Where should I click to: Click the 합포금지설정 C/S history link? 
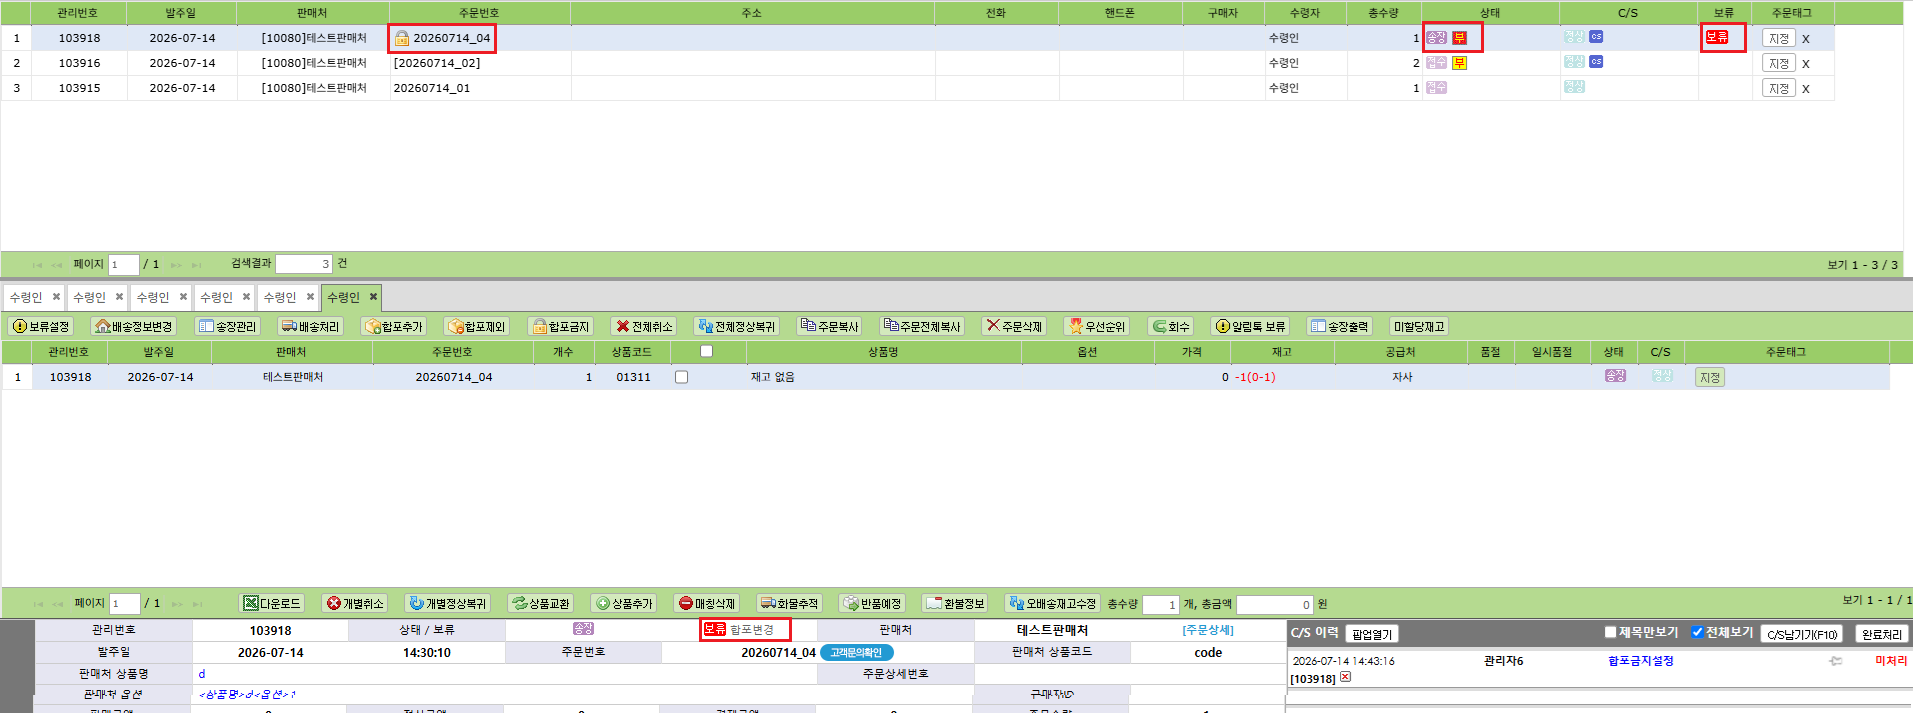click(1640, 660)
